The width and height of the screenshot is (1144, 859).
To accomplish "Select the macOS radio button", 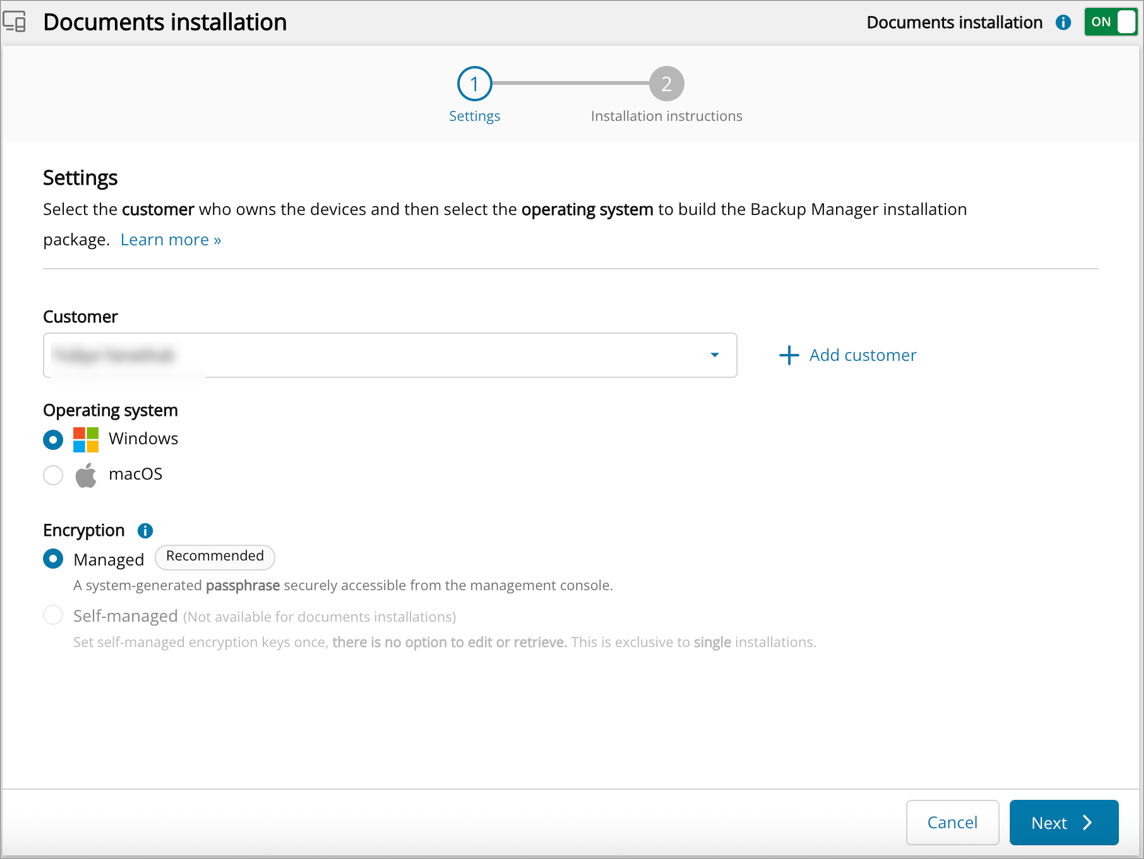I will coord(53,475).
